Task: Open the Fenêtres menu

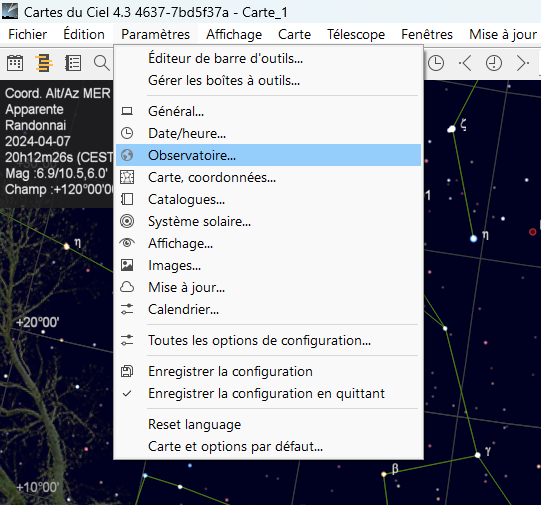Action: pyautogui.click(x=427, y=34)
